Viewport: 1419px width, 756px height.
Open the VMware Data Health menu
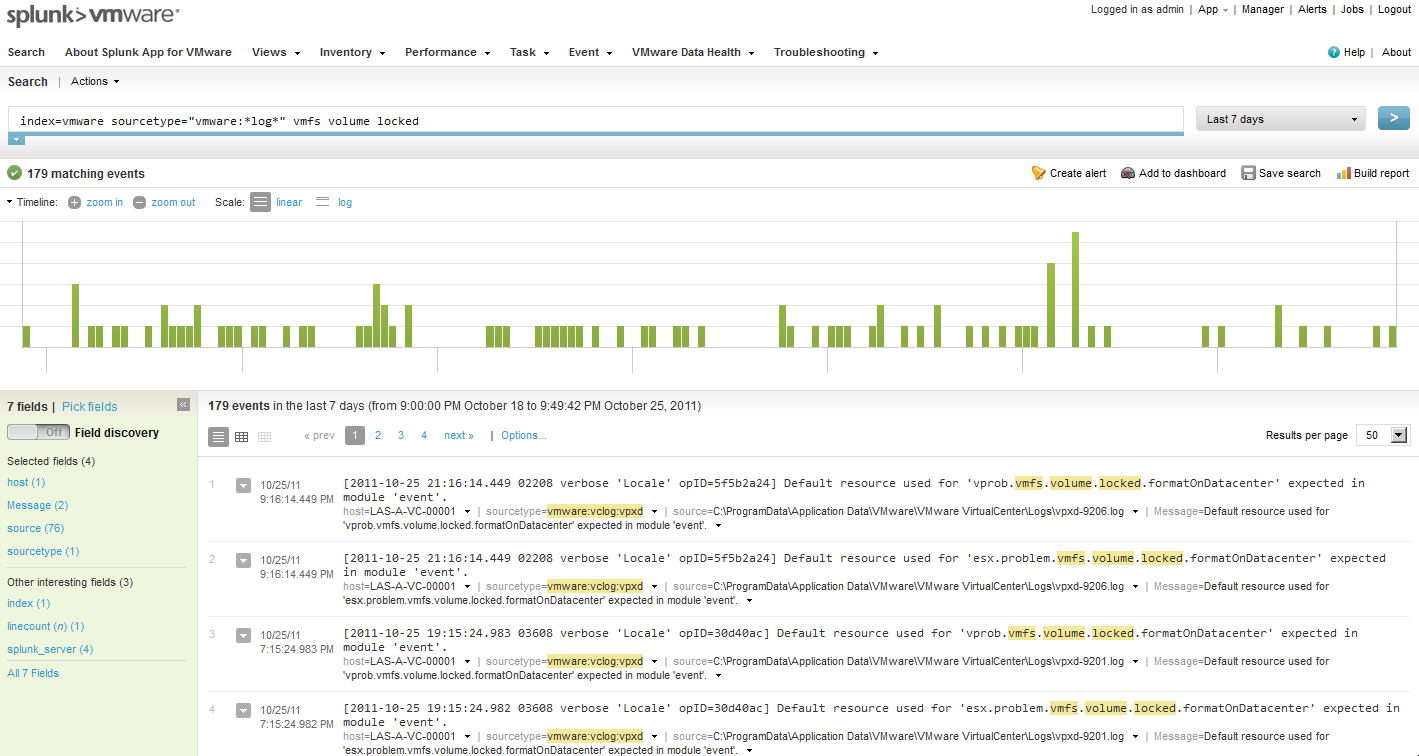pos(692,52)
